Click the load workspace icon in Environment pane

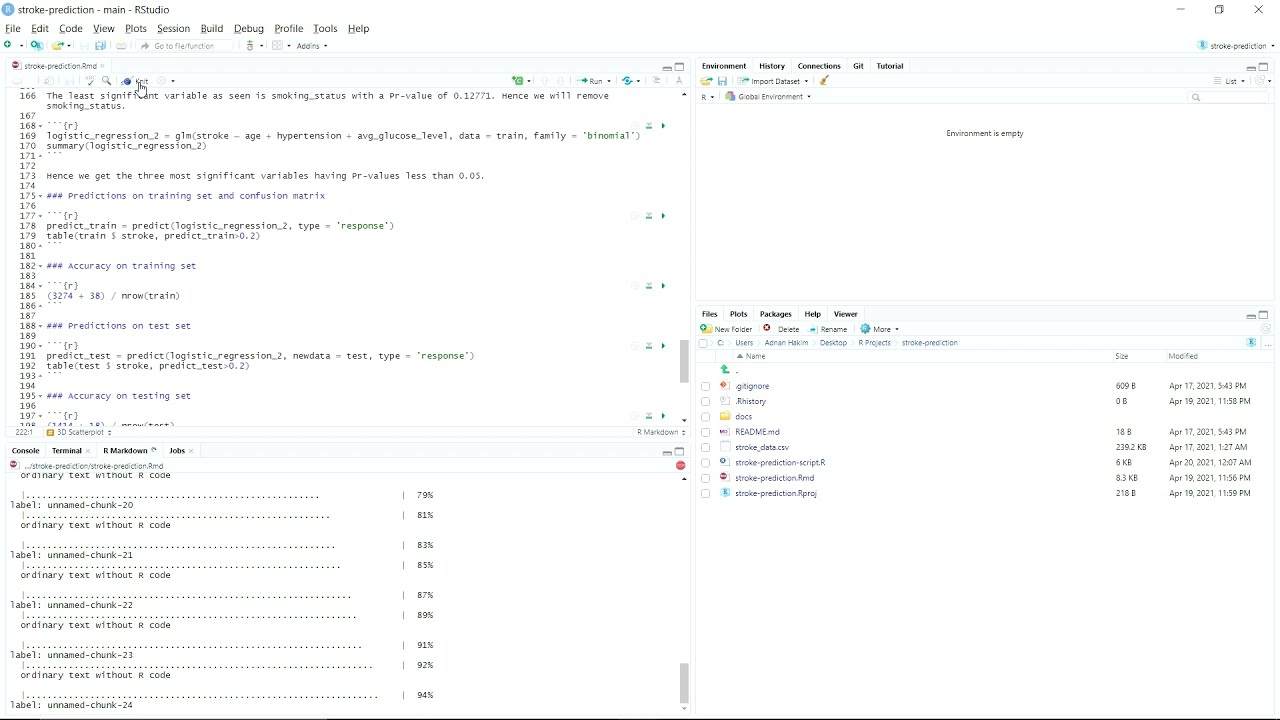(x=706, y=81)
